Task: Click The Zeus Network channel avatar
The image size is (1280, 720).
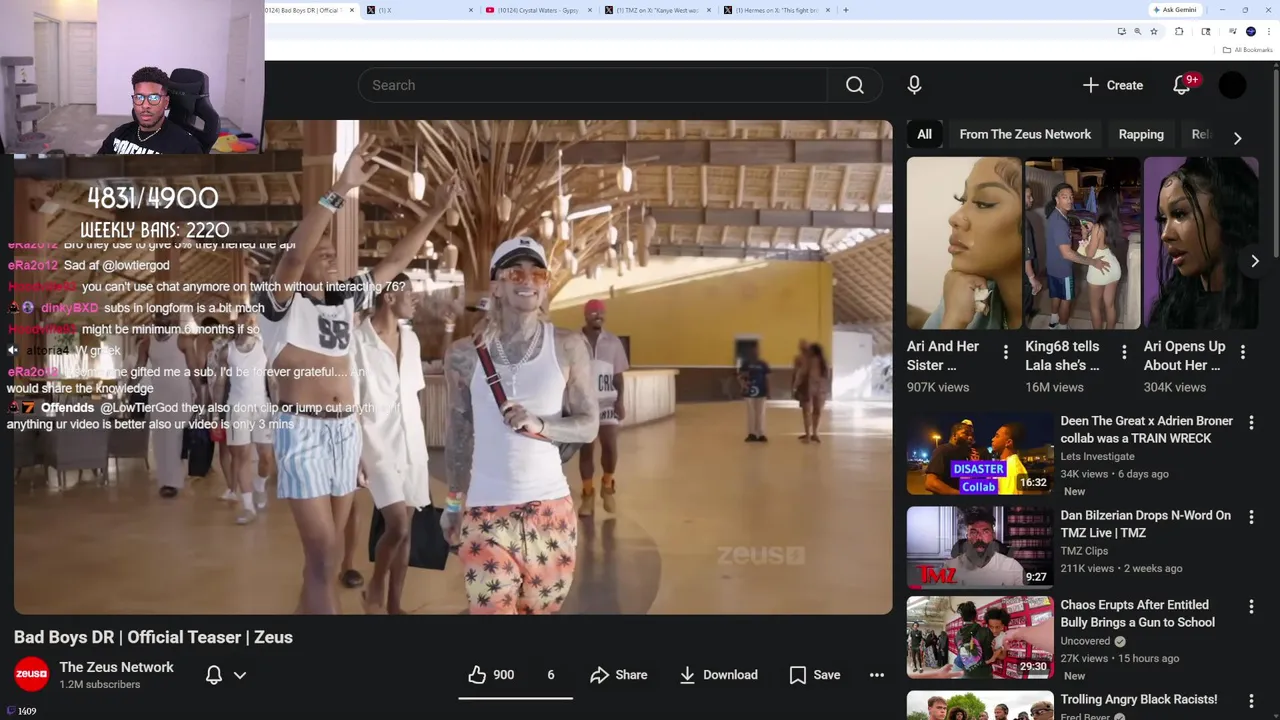Action: (31, 674)
